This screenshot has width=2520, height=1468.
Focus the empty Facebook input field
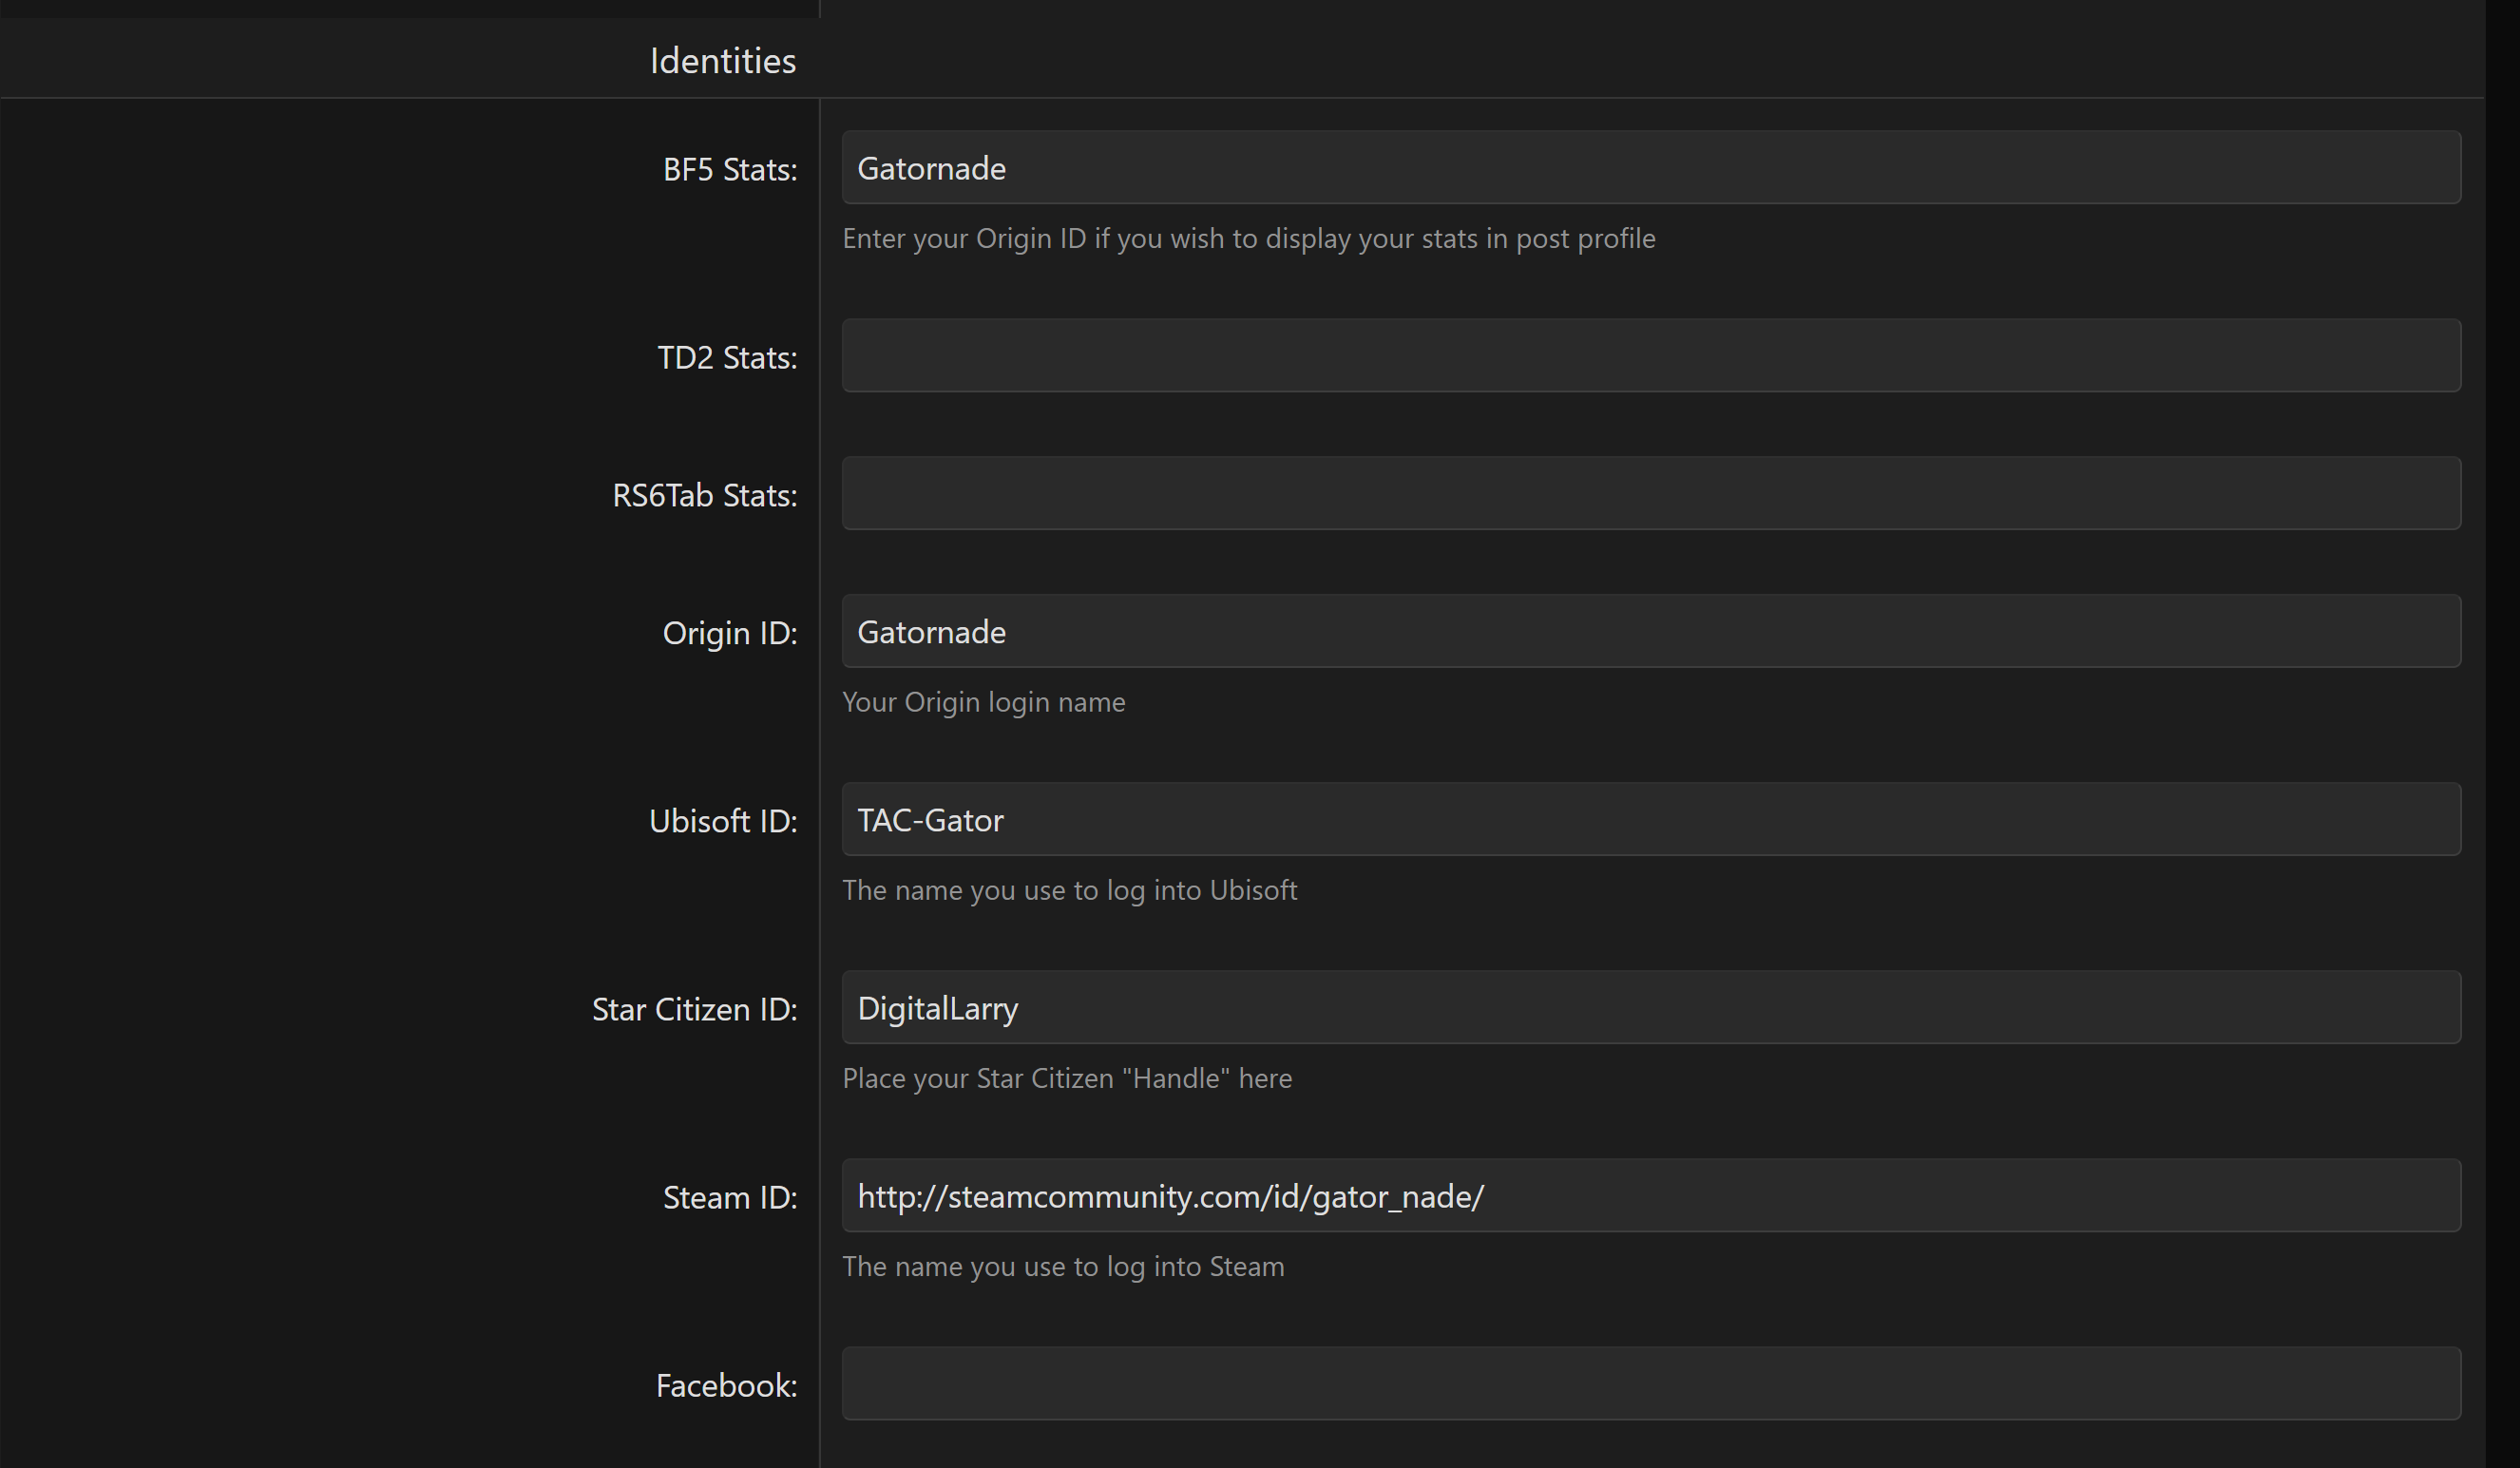click(1650, 1384)
